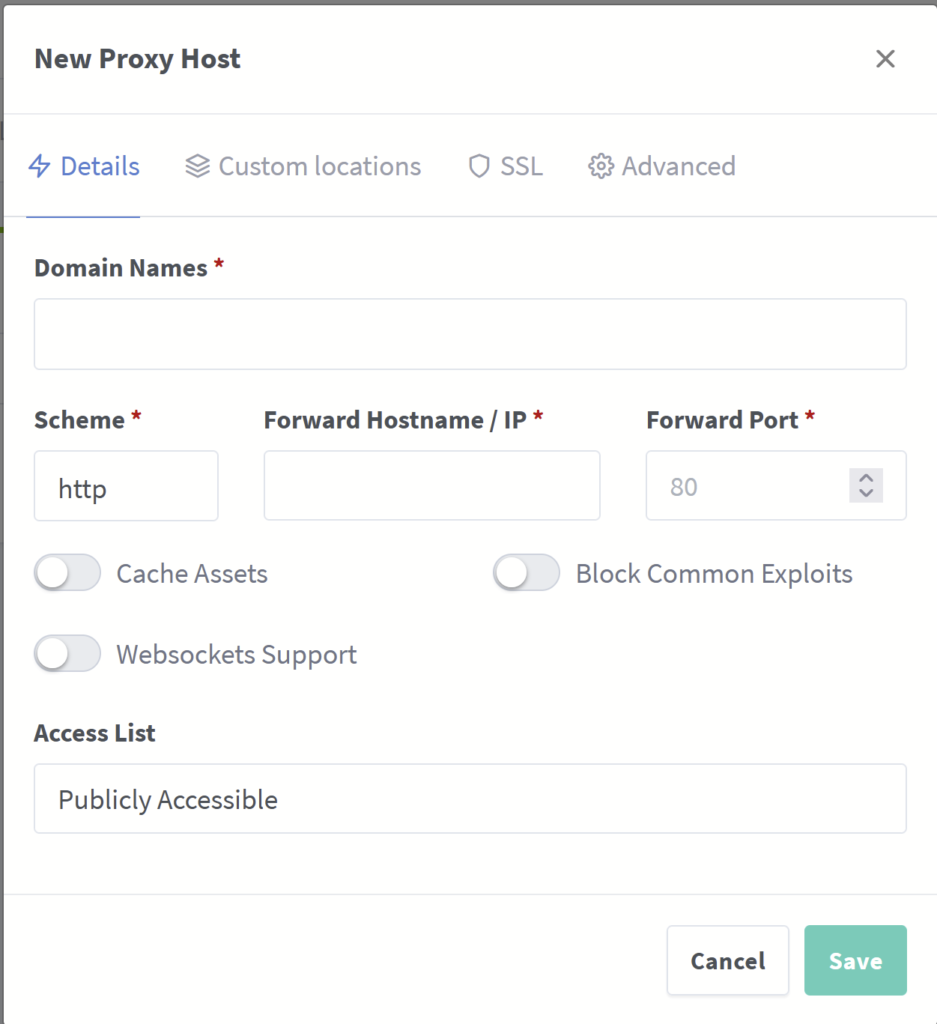The image size is (937, 1024).
Task: Click the gear icon beside Advanced
Action: coord(600,166)
